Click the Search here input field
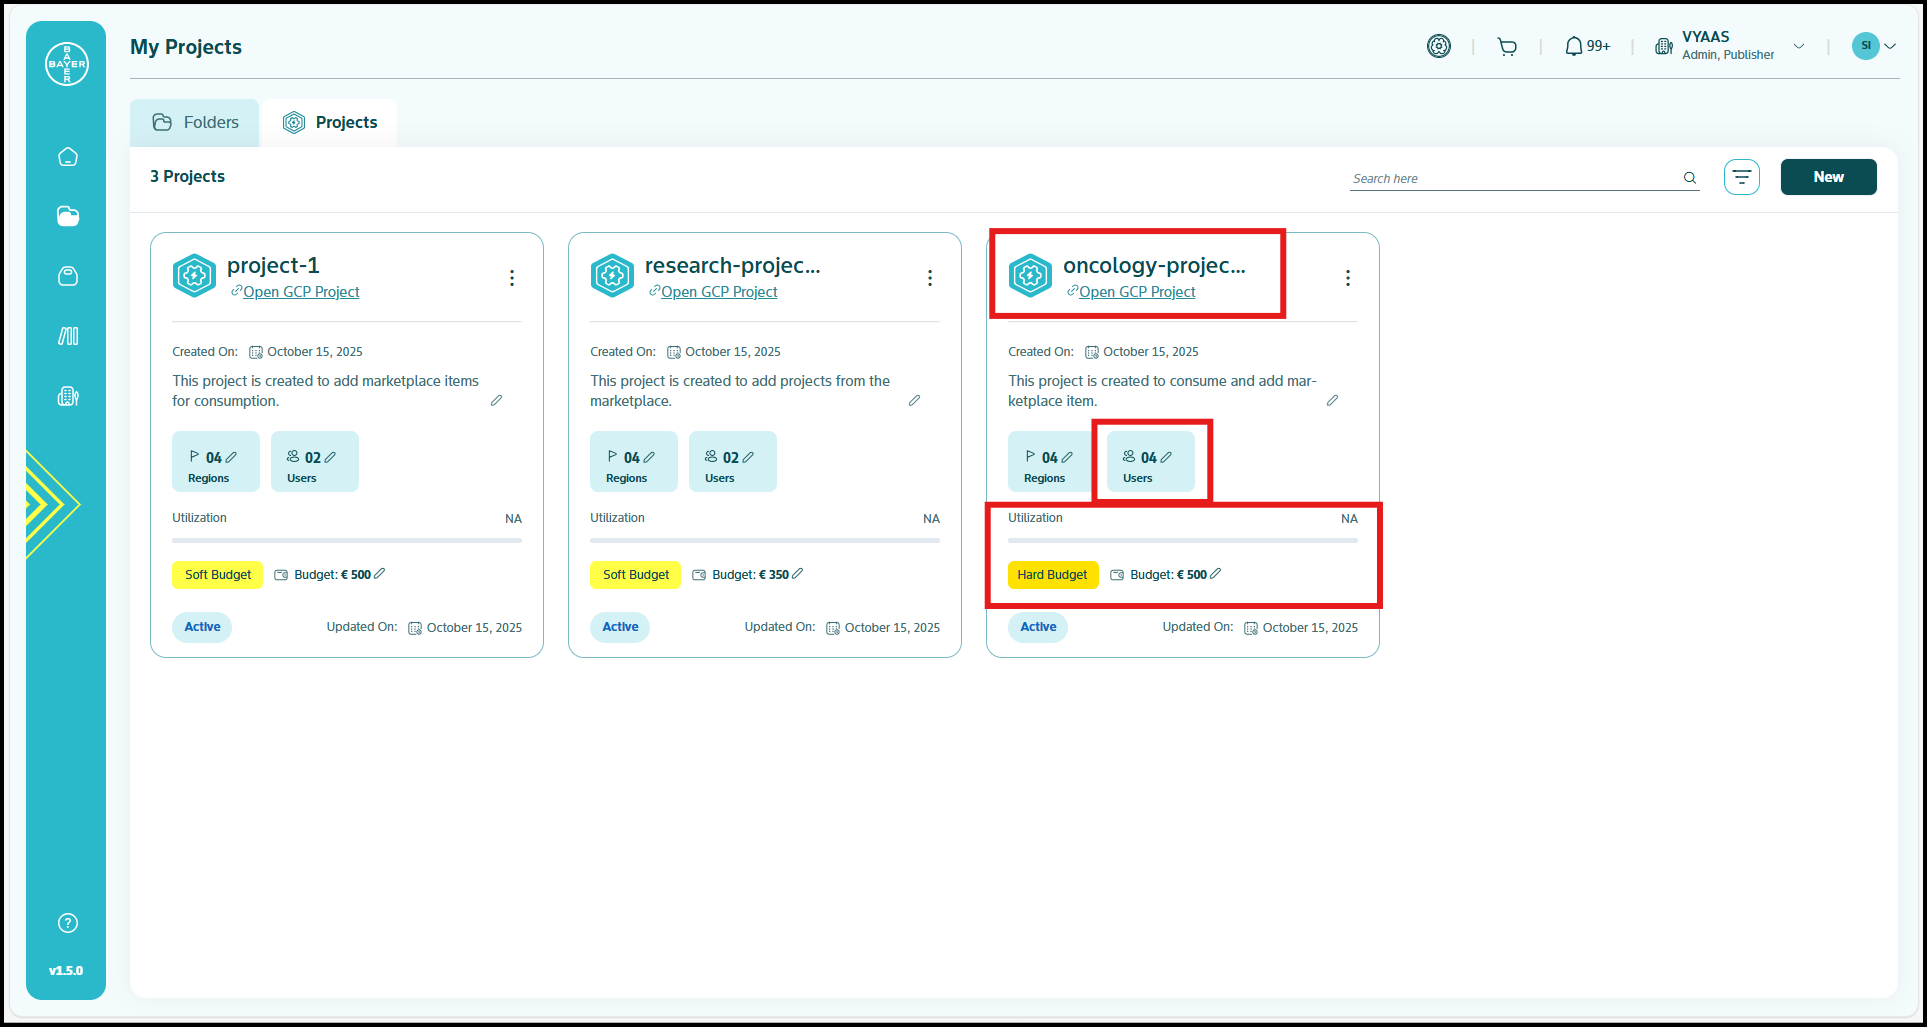This screenshot has height=1027, width=1927. click(1514, 178)
